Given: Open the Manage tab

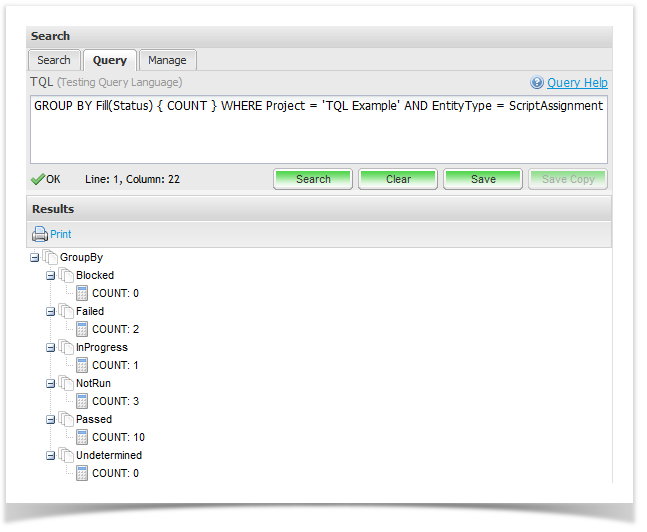Looking at the screenshot, I should [x=167, y=60].
